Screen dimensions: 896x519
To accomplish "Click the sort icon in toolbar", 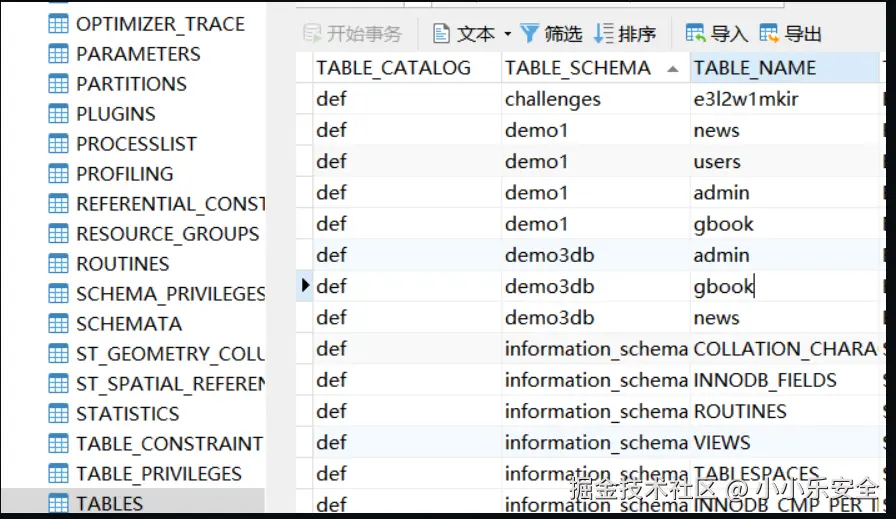I will pyautogui.click(x=603, y=34).
